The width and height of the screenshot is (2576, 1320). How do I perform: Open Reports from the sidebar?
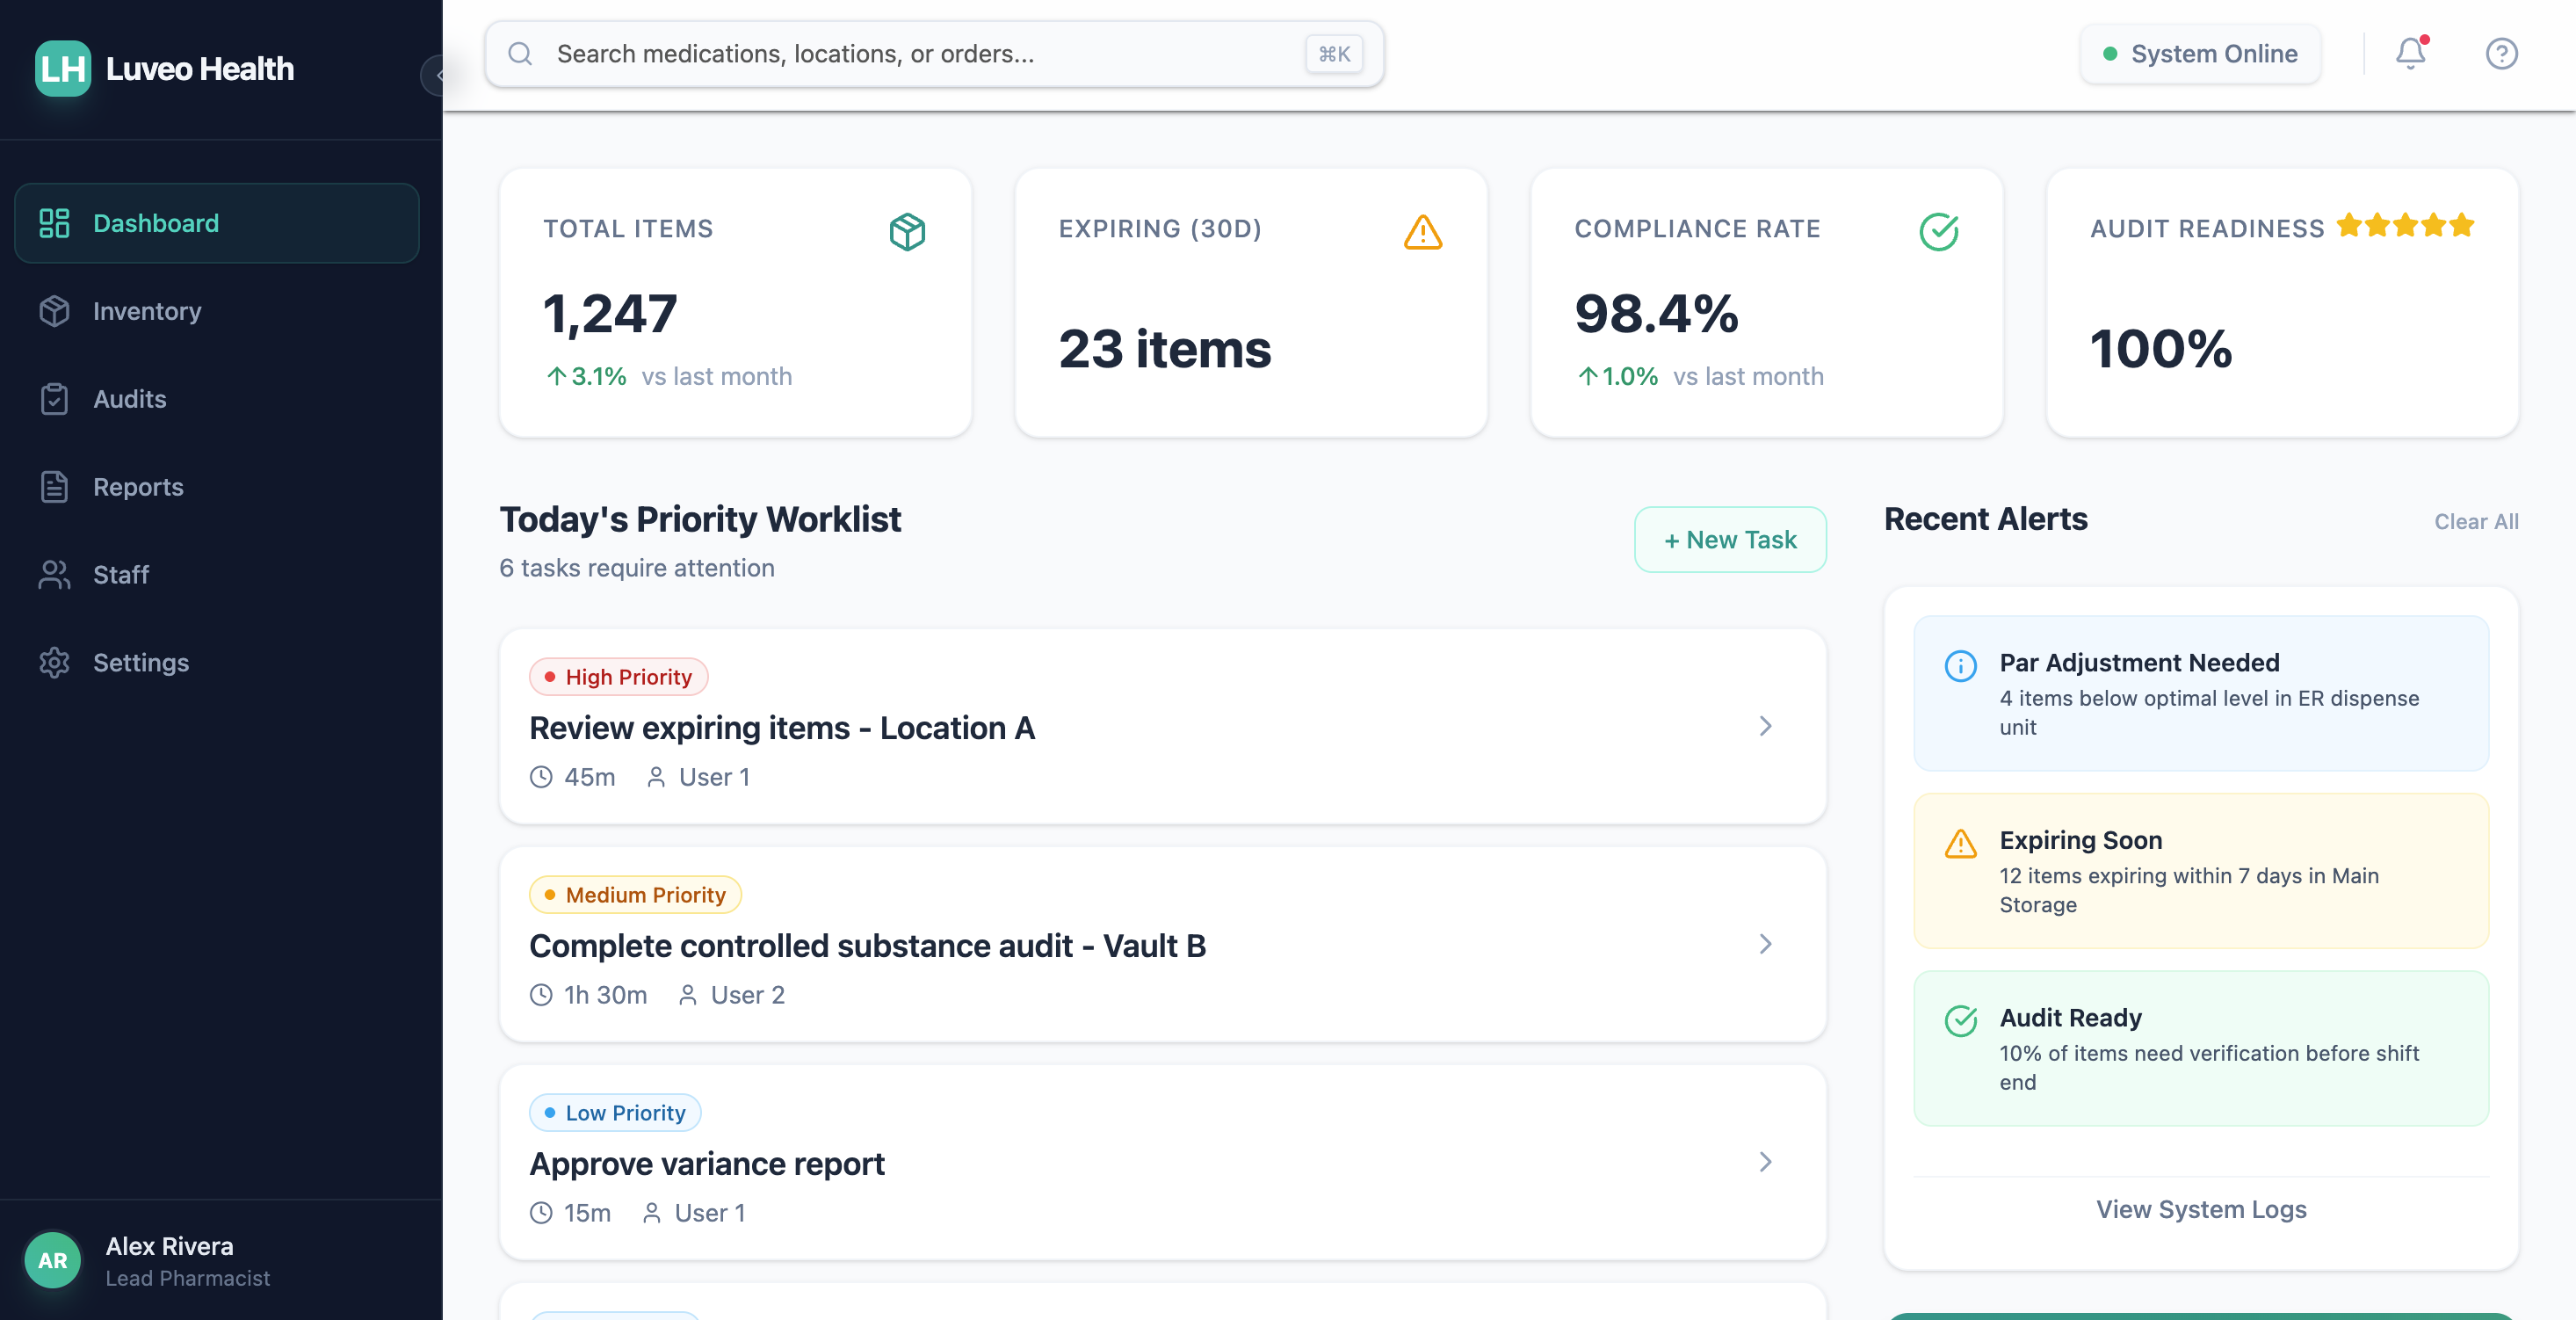pyautogui.click(x=138, y=487)
